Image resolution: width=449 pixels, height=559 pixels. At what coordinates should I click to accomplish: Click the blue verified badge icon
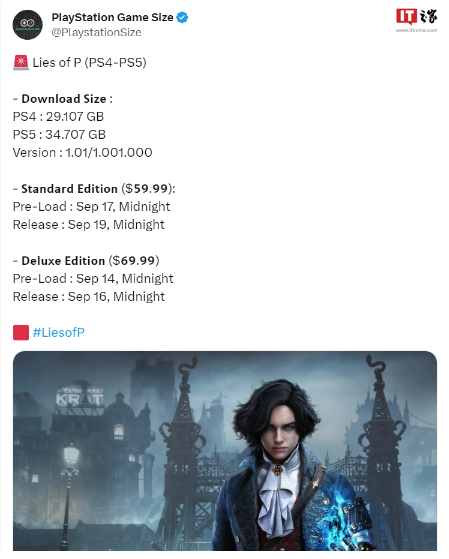click(x=182, y=17)
